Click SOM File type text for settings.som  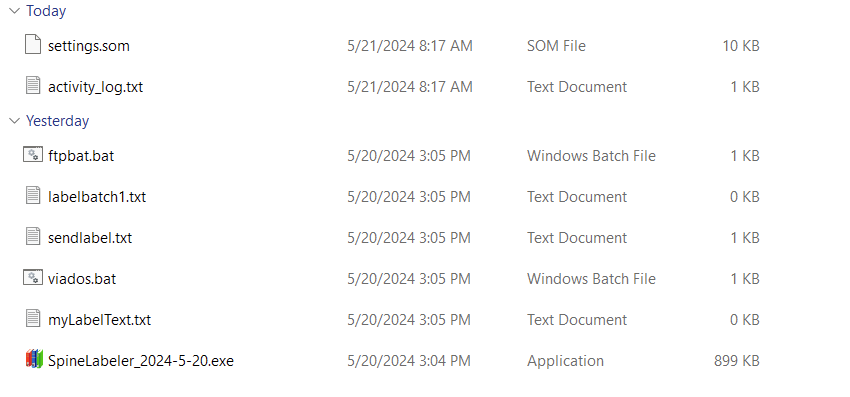click(556, 46)
